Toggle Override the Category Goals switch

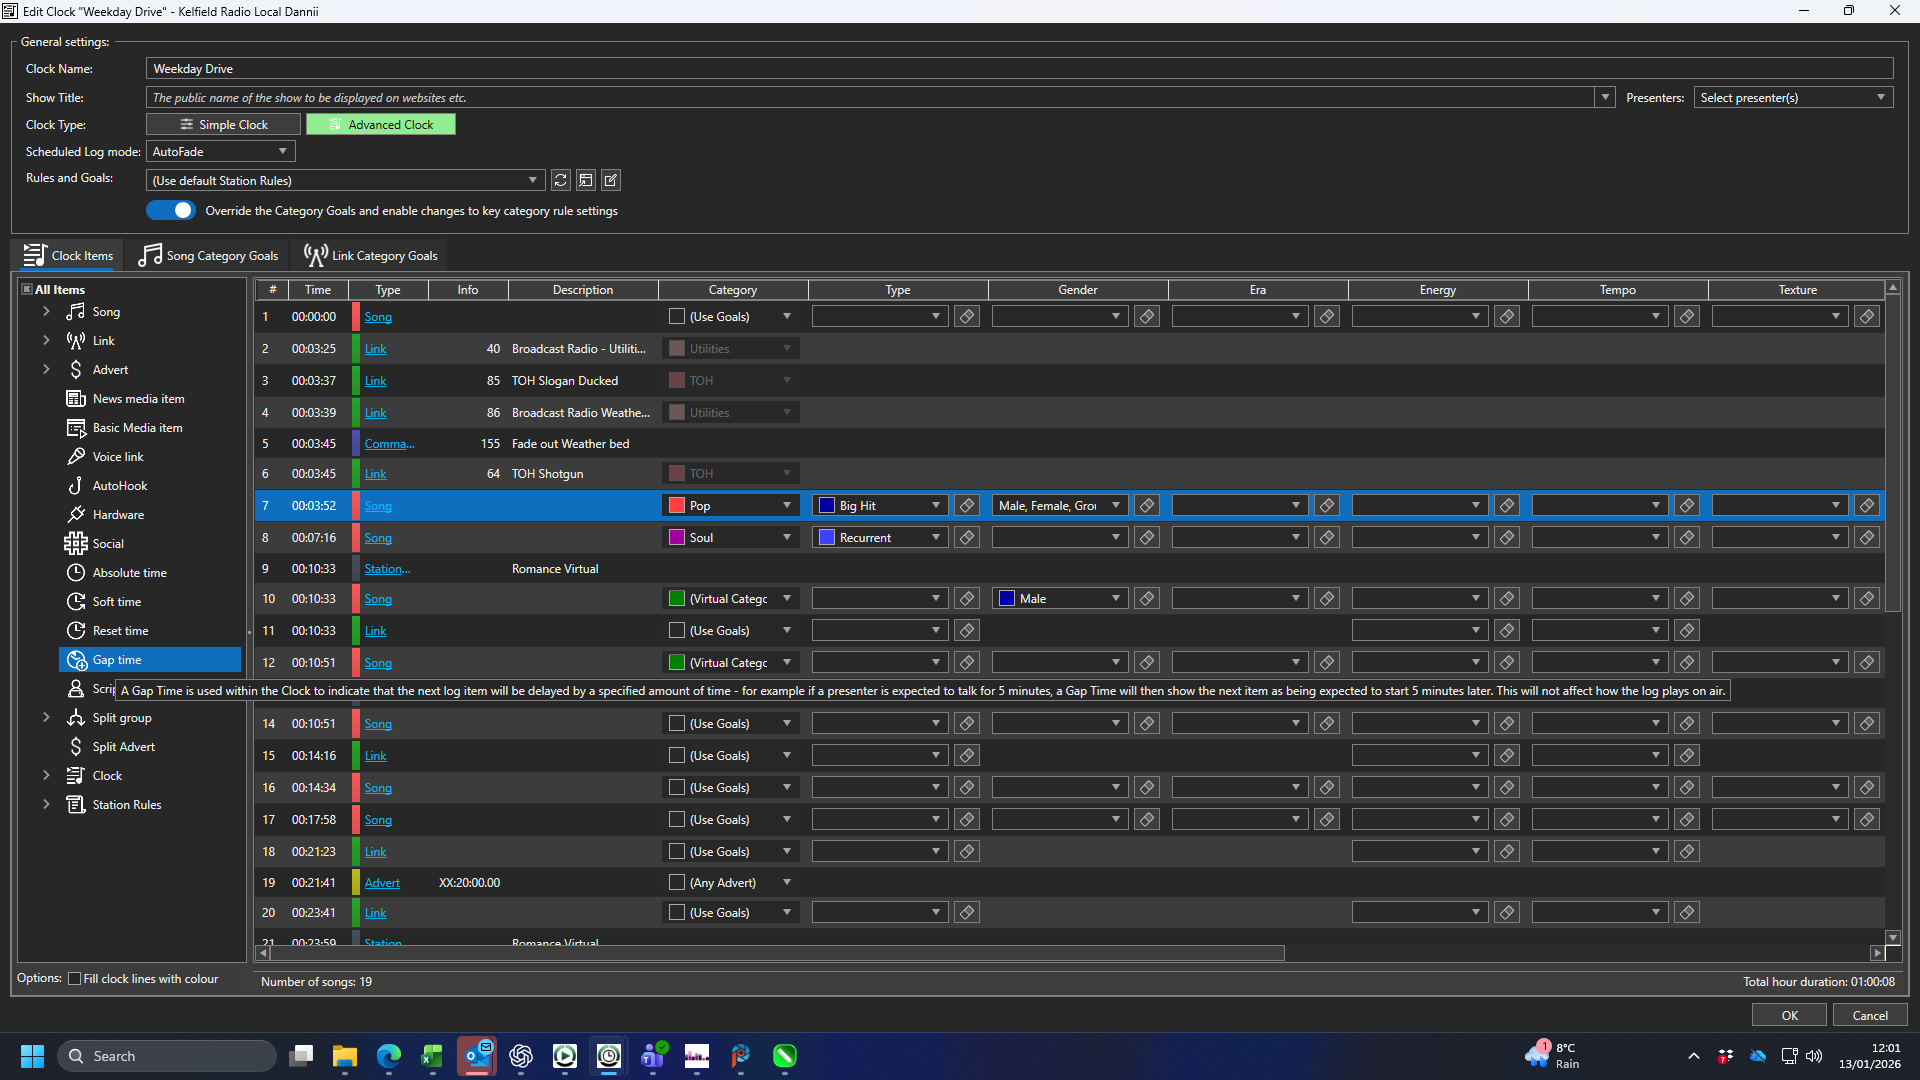[171, 211]
